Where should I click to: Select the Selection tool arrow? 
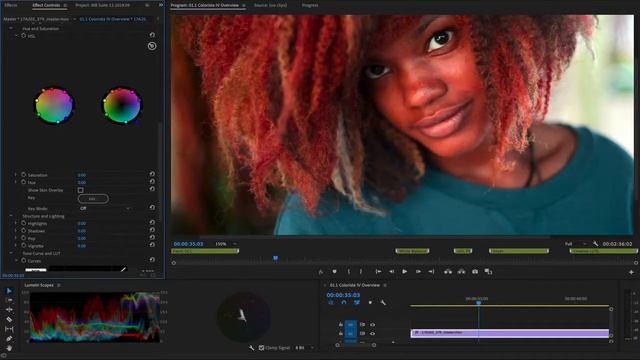click(9, 291)
